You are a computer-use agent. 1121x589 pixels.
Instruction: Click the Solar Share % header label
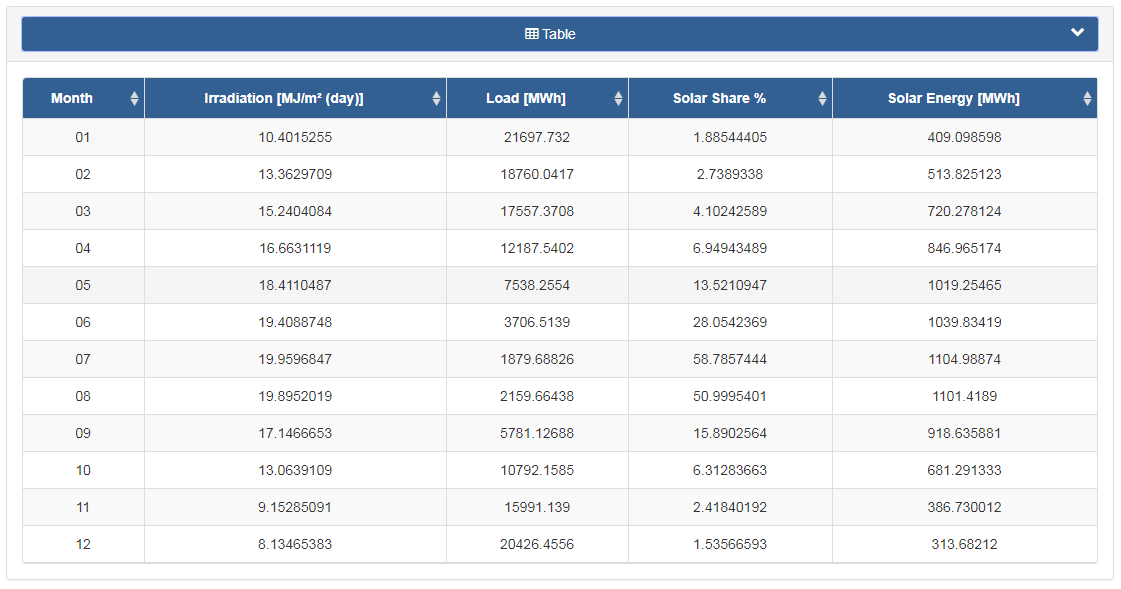[719, 99]
